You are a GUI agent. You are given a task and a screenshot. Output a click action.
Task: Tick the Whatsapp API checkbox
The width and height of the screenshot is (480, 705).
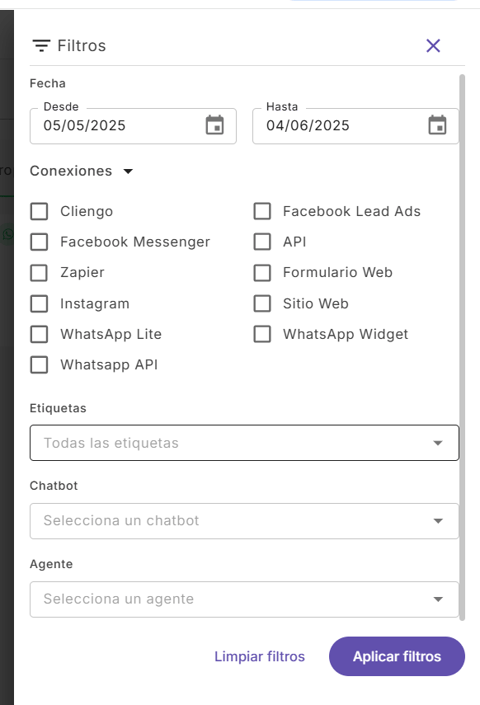tap(39, 365)
